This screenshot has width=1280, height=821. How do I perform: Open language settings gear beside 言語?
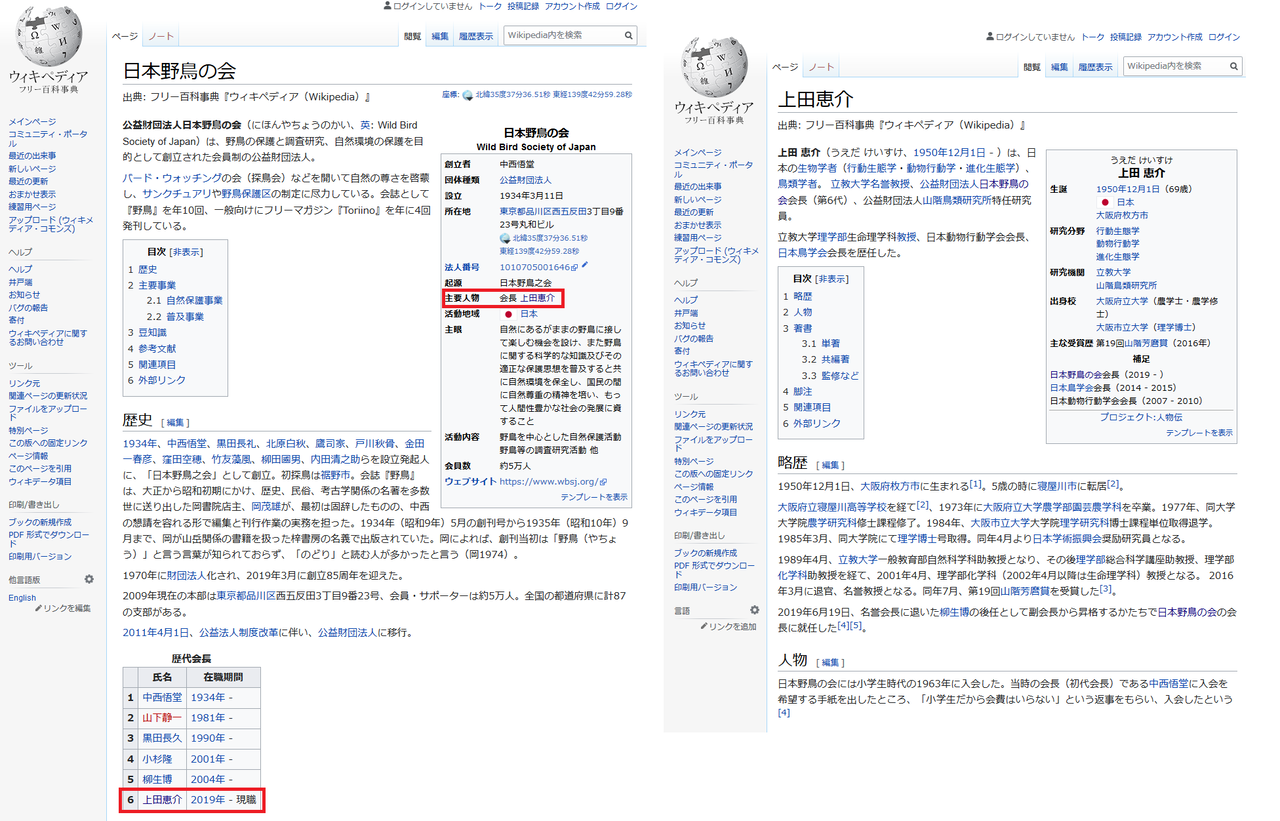754,610
